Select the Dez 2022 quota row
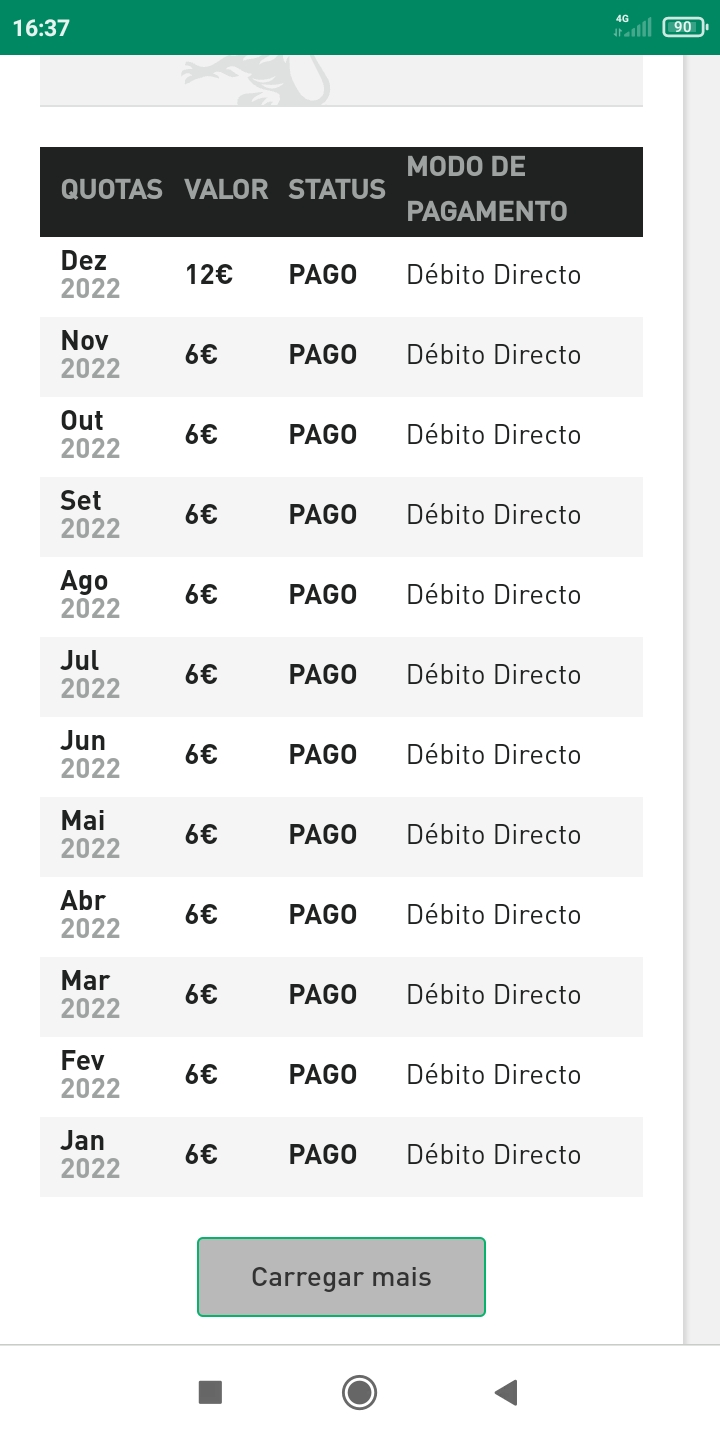 pyautogui.click(x=341, y=275)
